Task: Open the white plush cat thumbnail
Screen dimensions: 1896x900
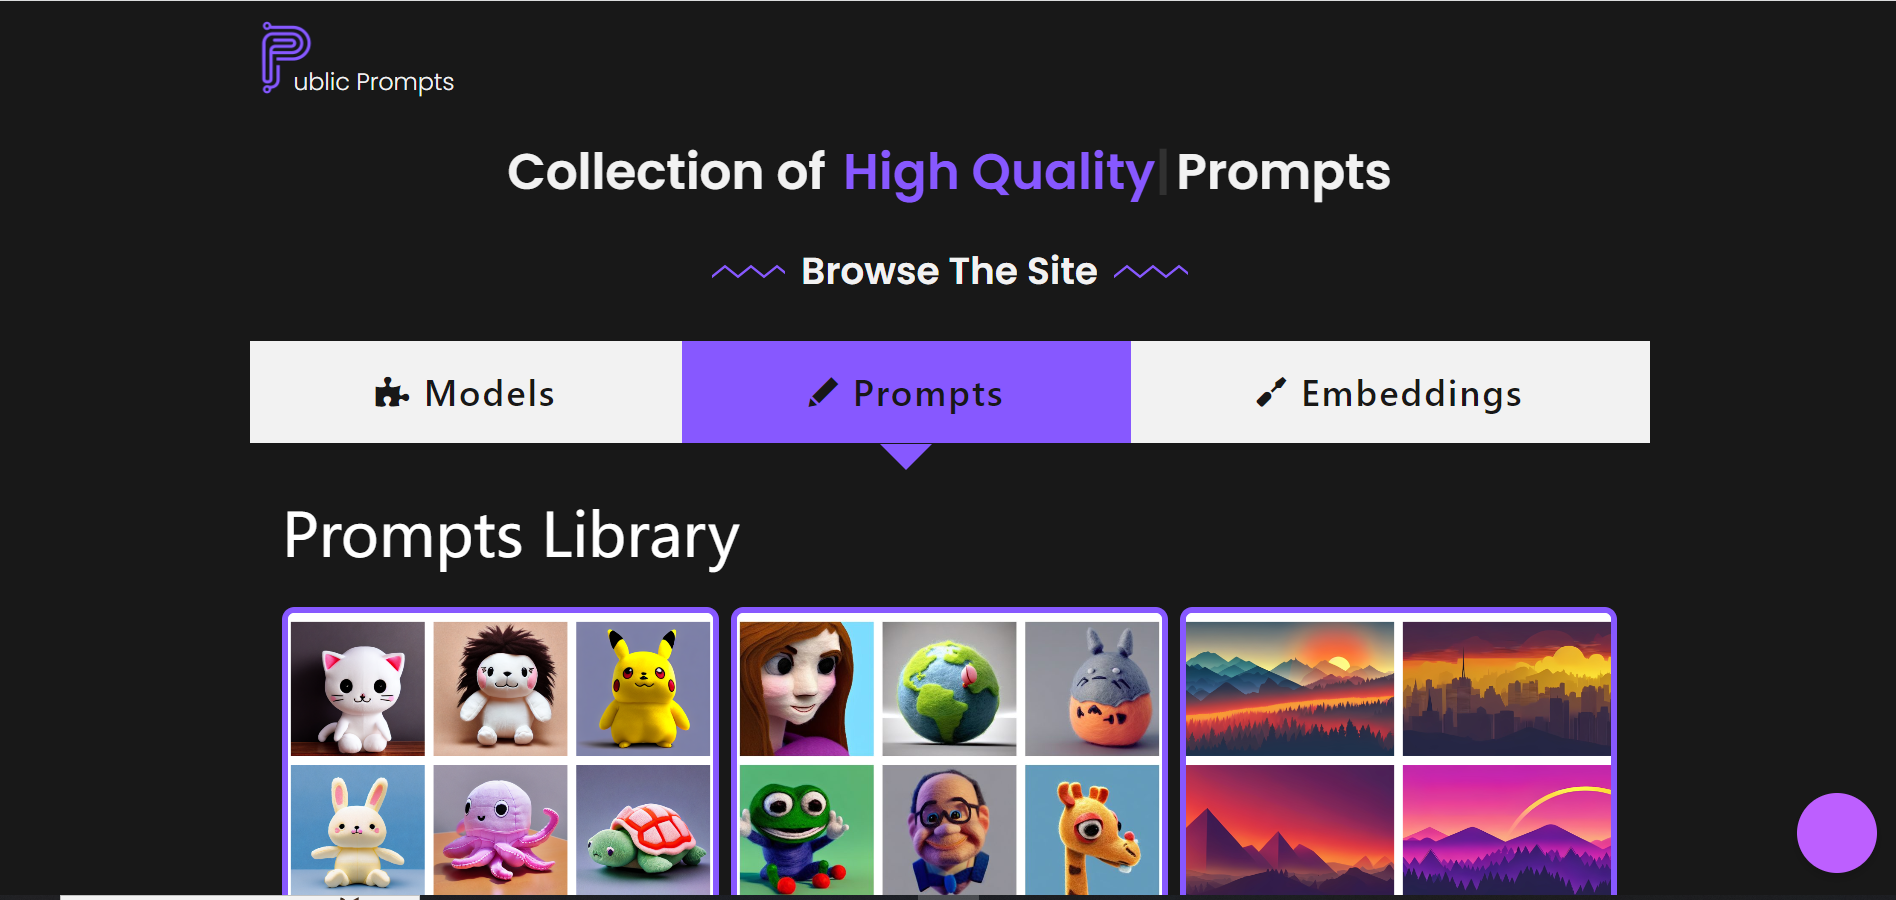Action: pyautogui.click(x=358, y=689)
